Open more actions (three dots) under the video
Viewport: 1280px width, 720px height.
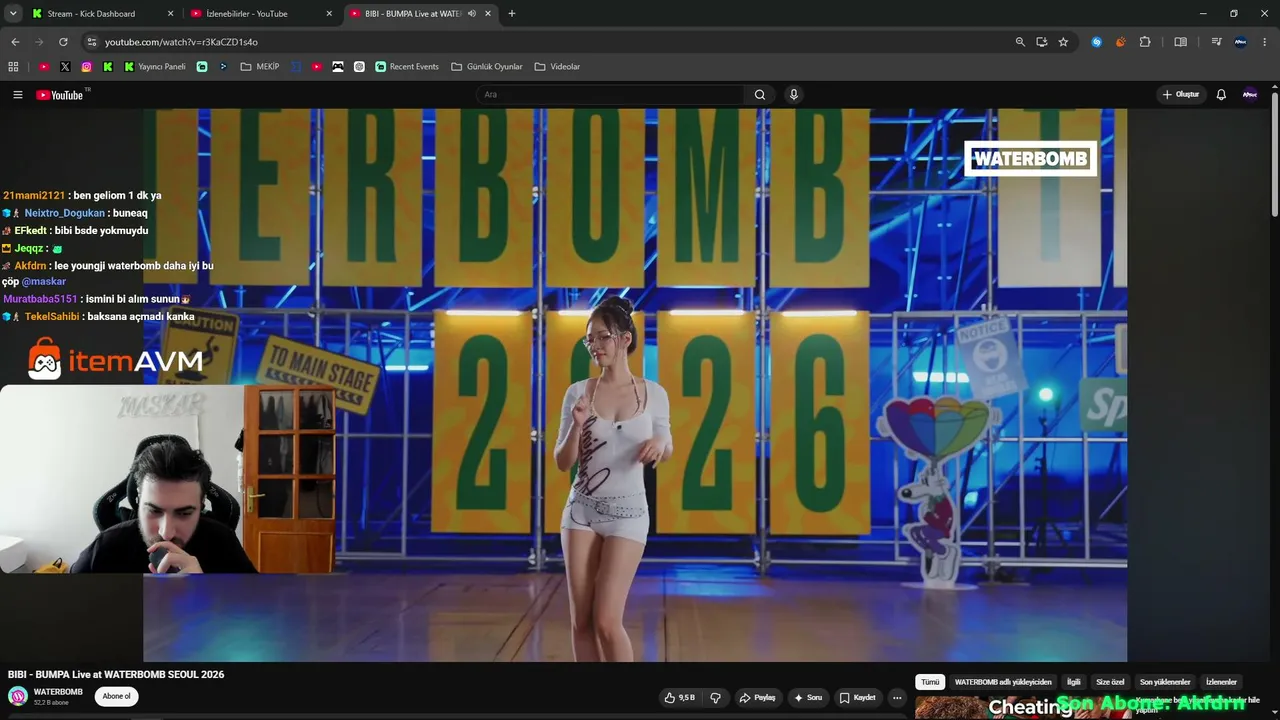897,697
